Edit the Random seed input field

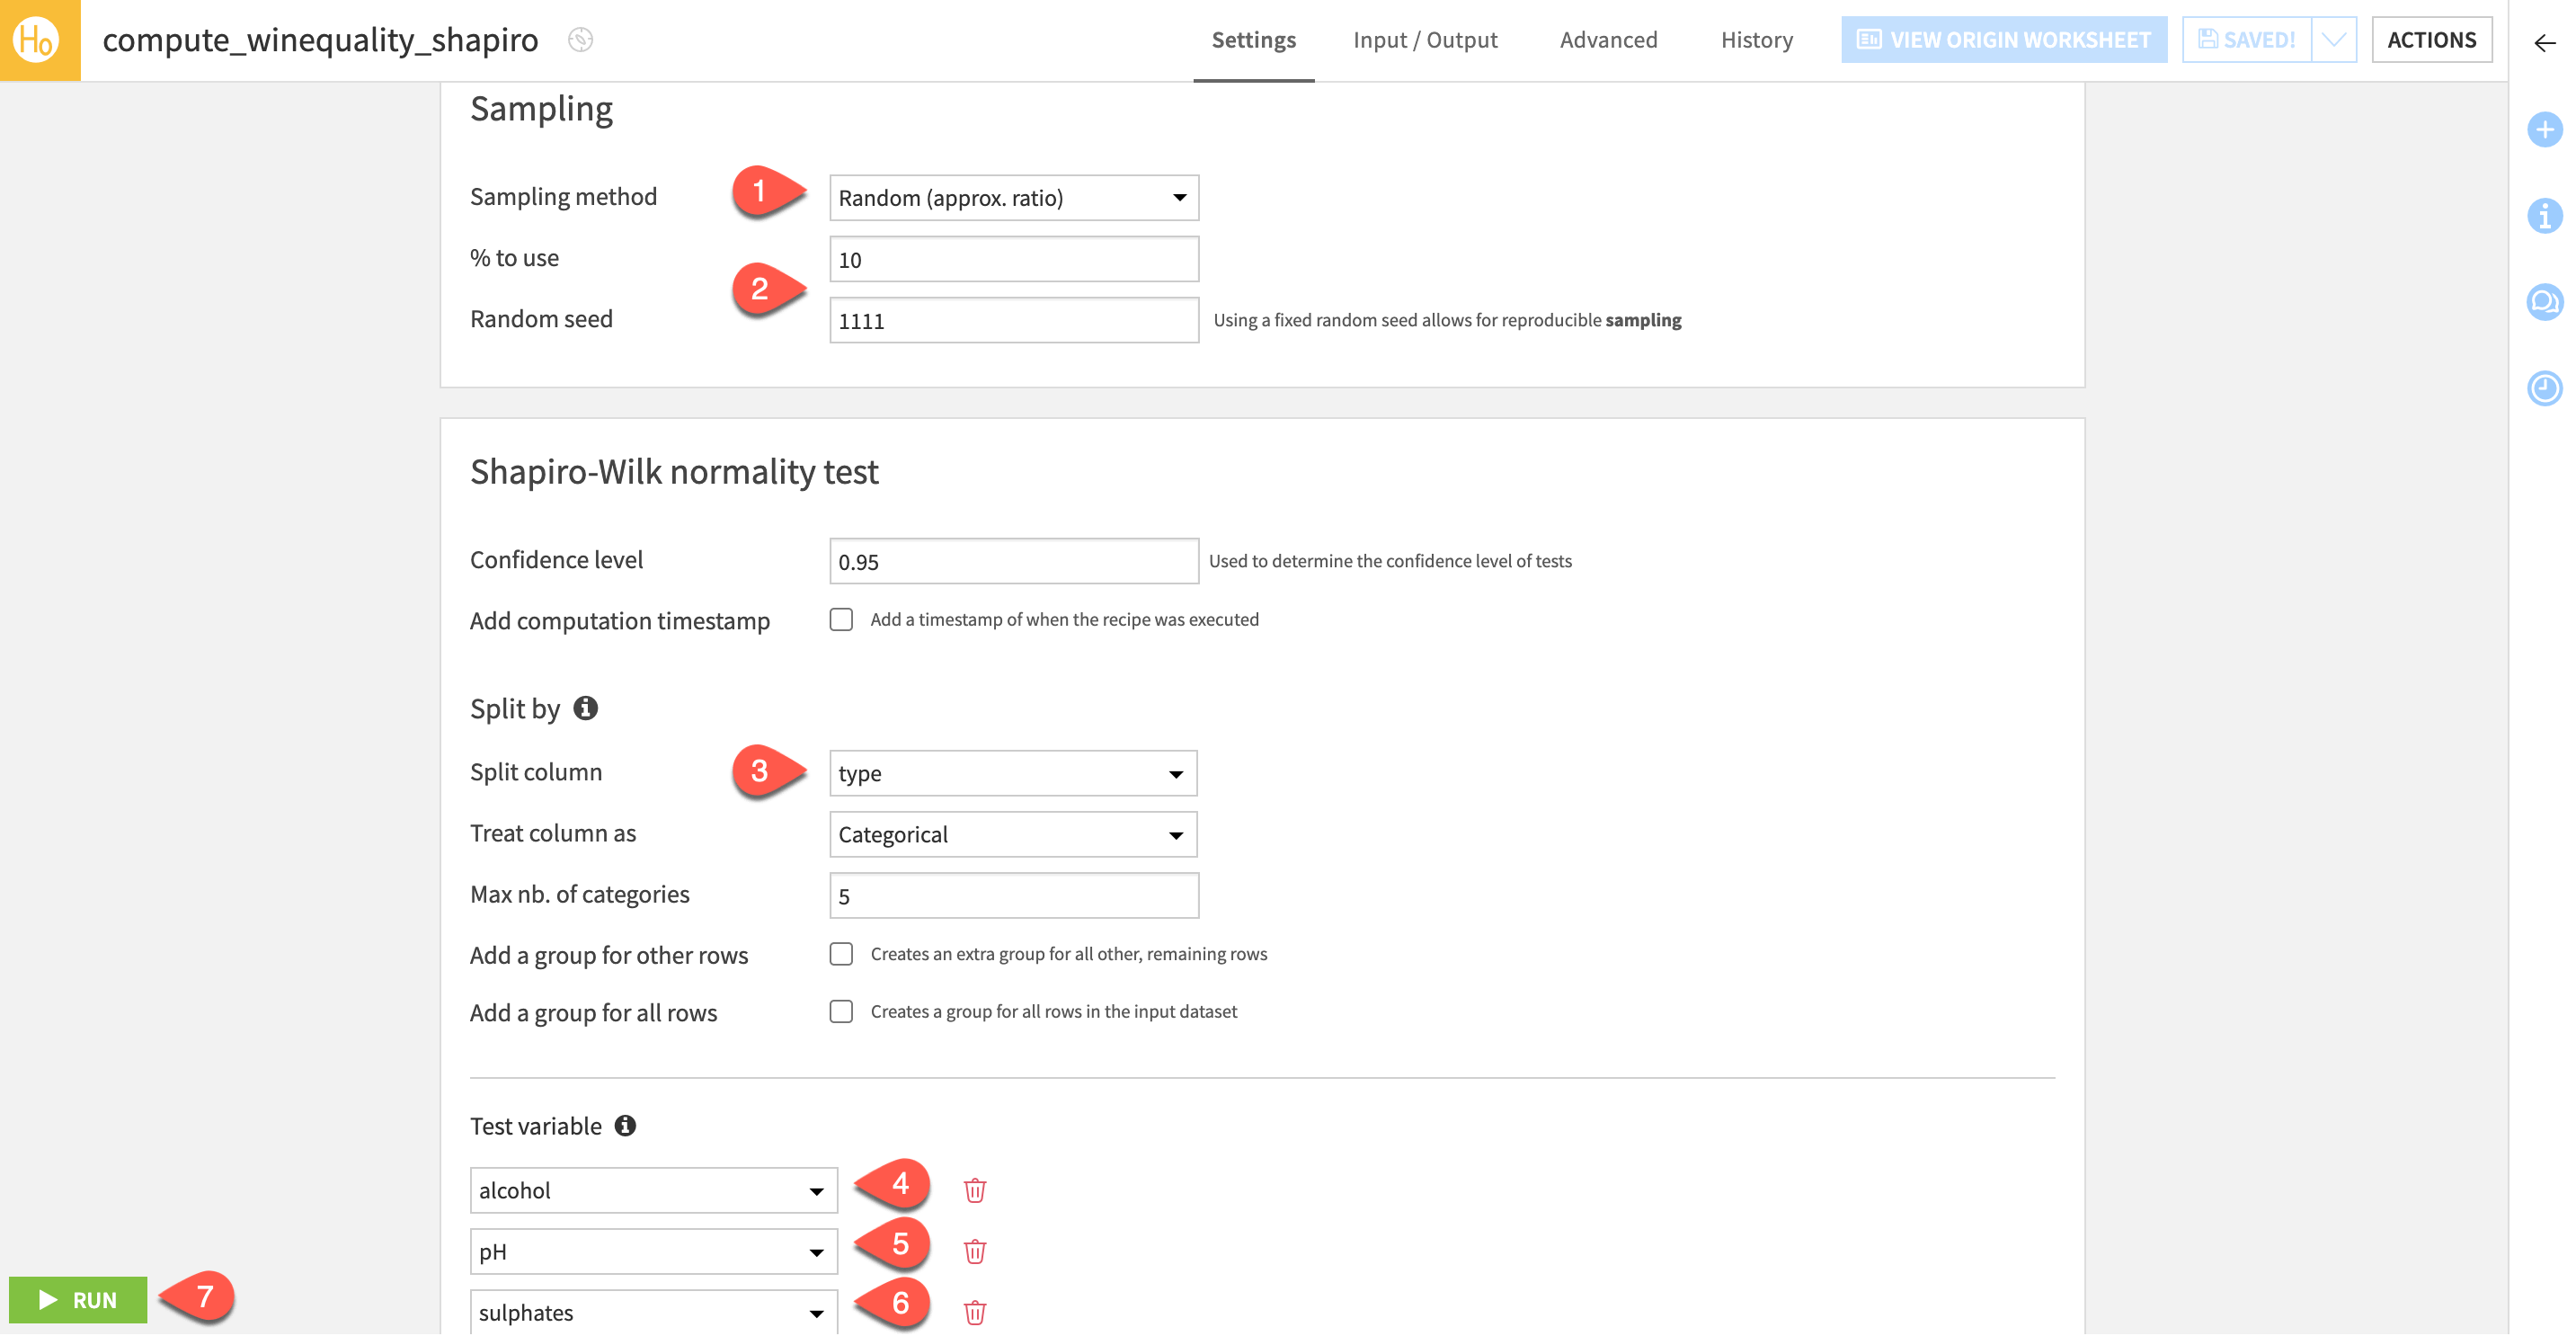tap(1013, 320)
